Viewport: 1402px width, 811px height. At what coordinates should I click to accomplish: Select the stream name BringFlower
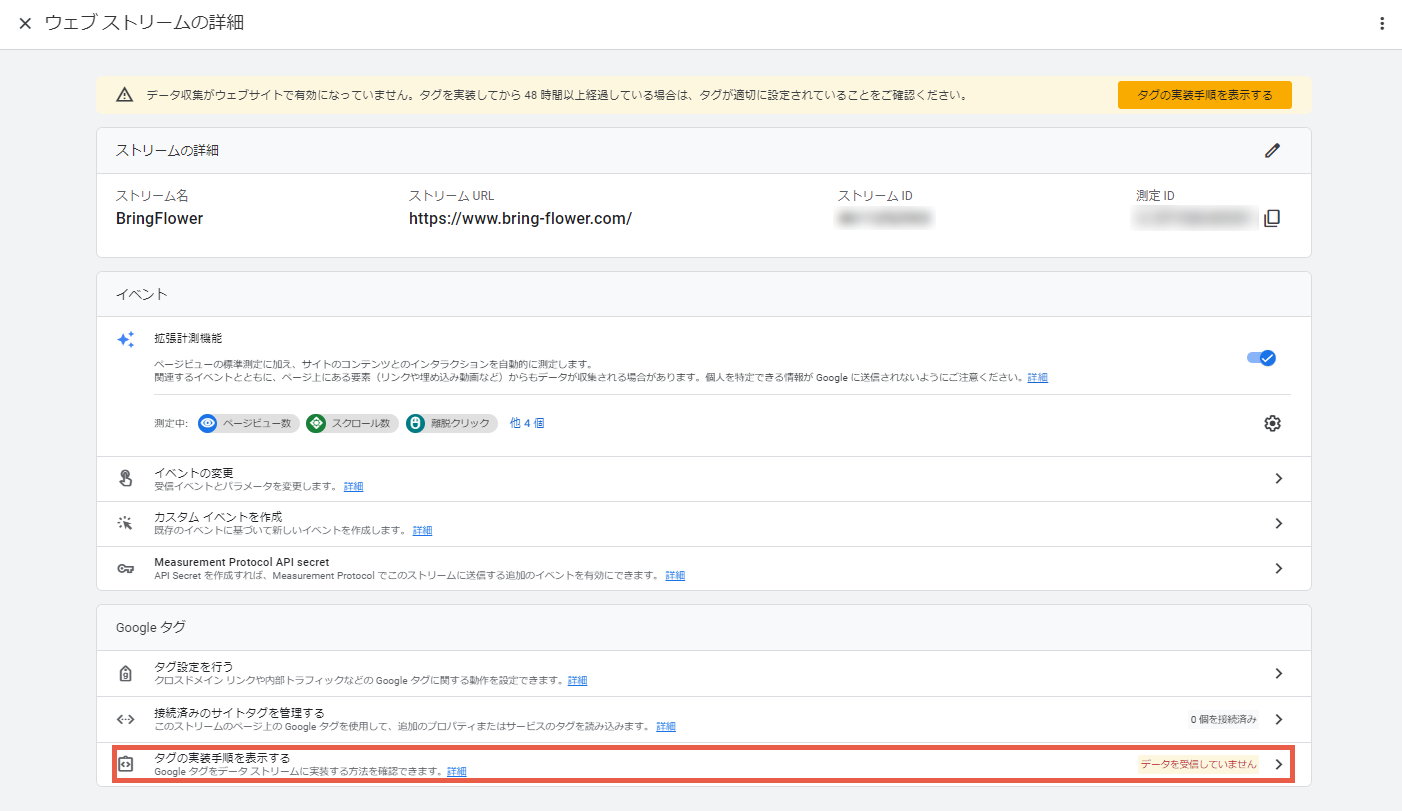(x=159, y=218)
